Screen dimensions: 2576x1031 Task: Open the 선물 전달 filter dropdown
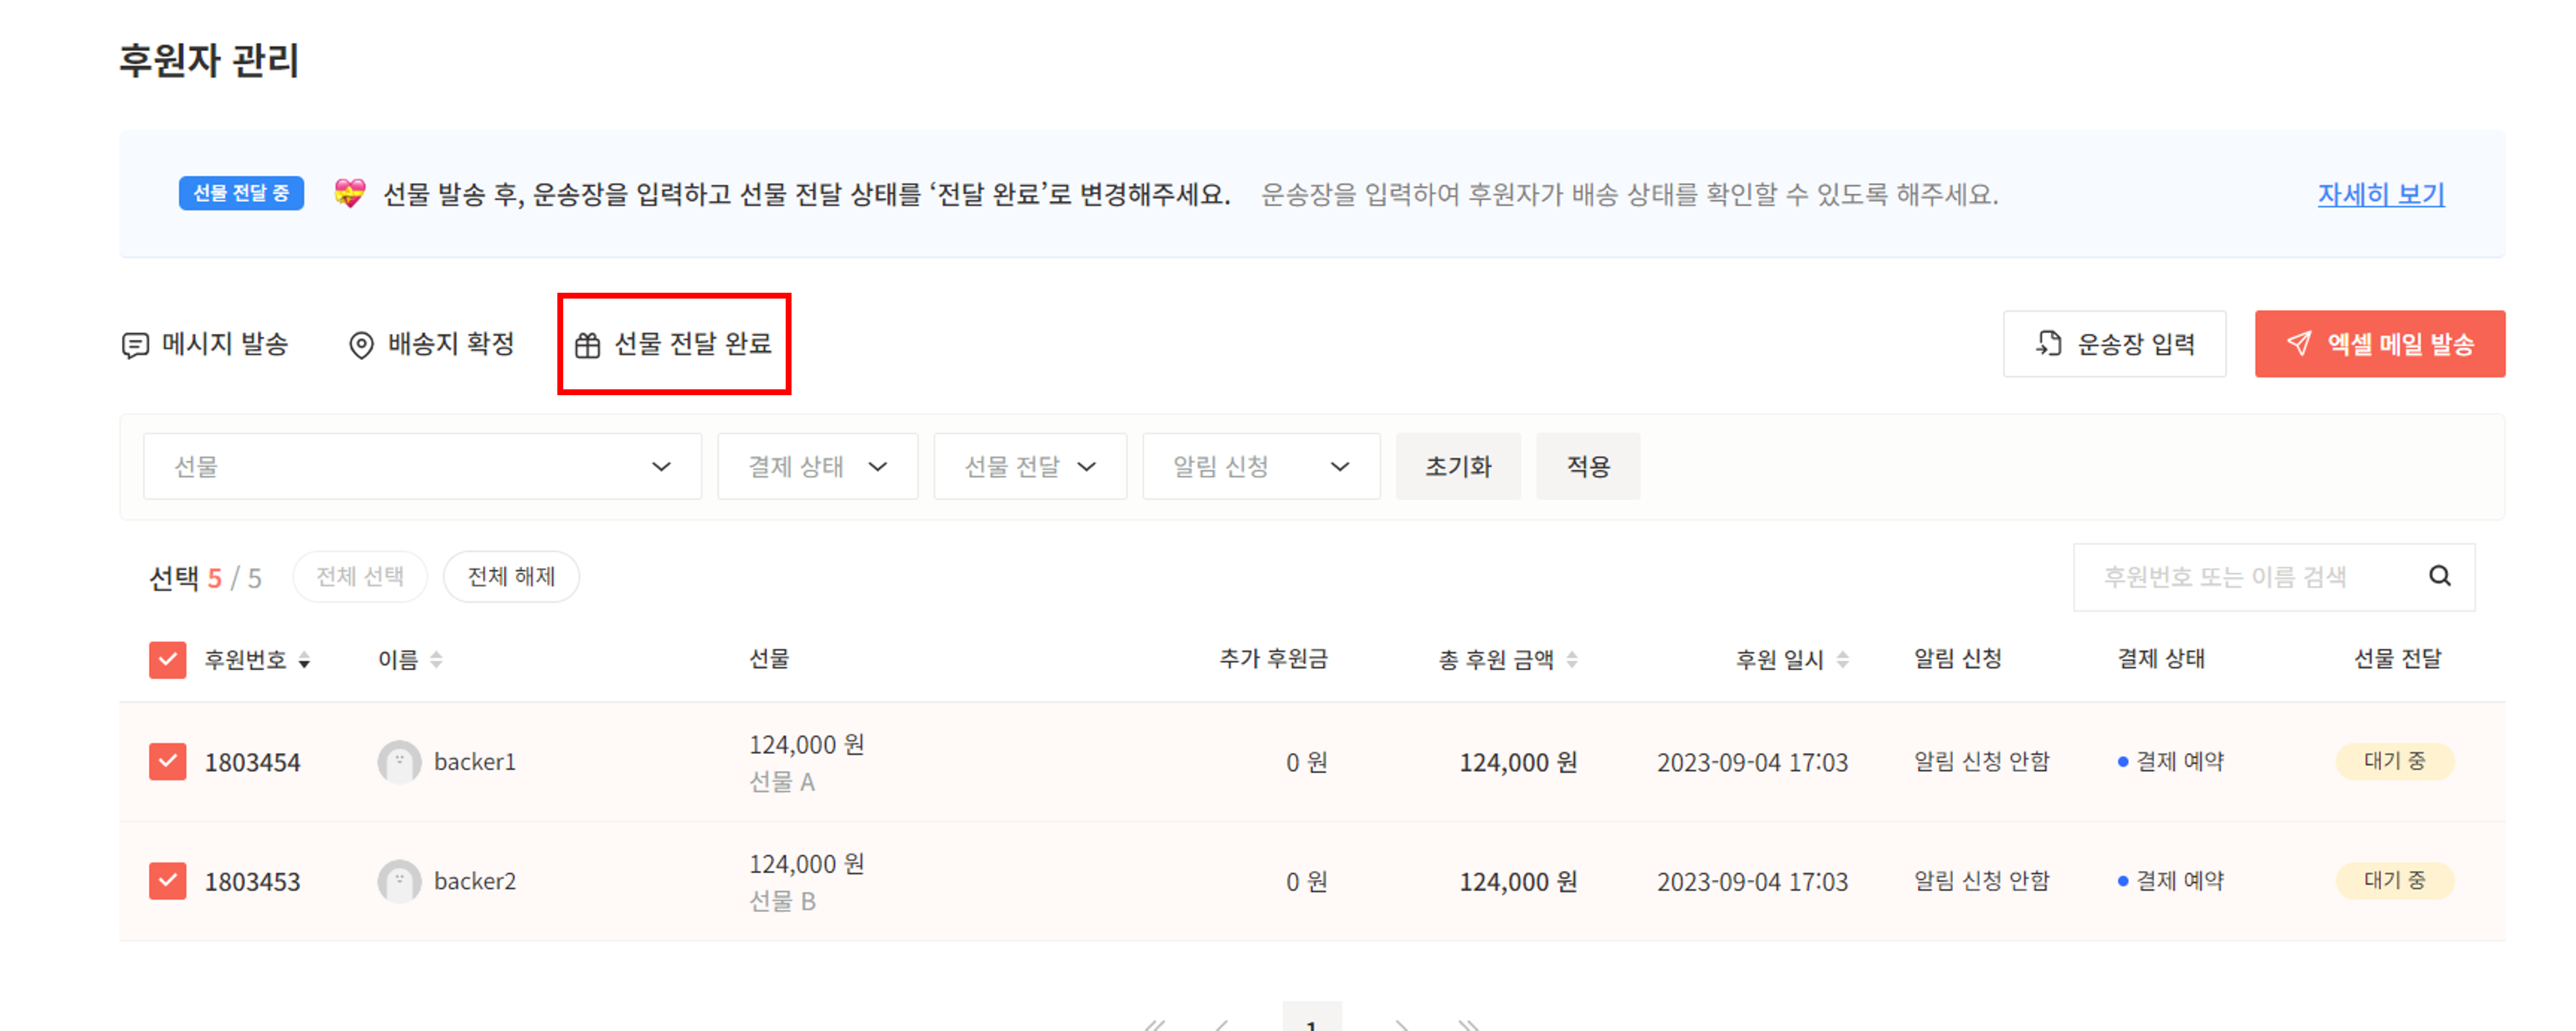1029,467
